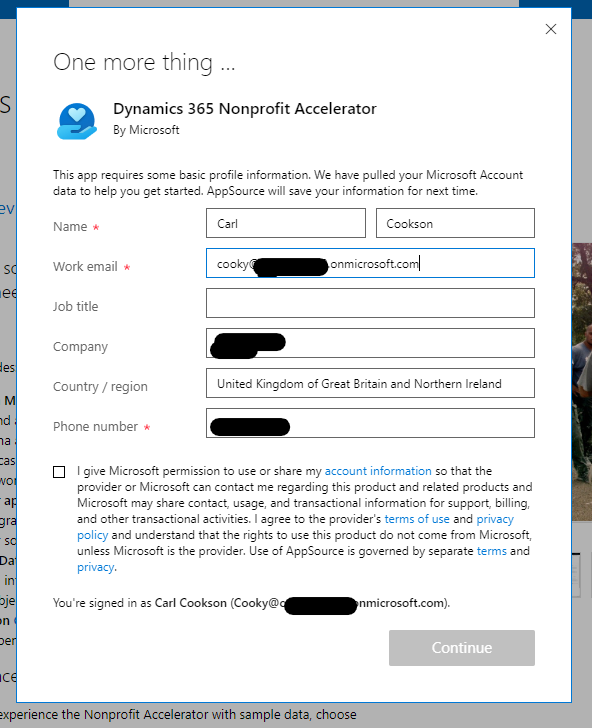
Task: Click the One more thing heading
Action: (x=144, y=62)
